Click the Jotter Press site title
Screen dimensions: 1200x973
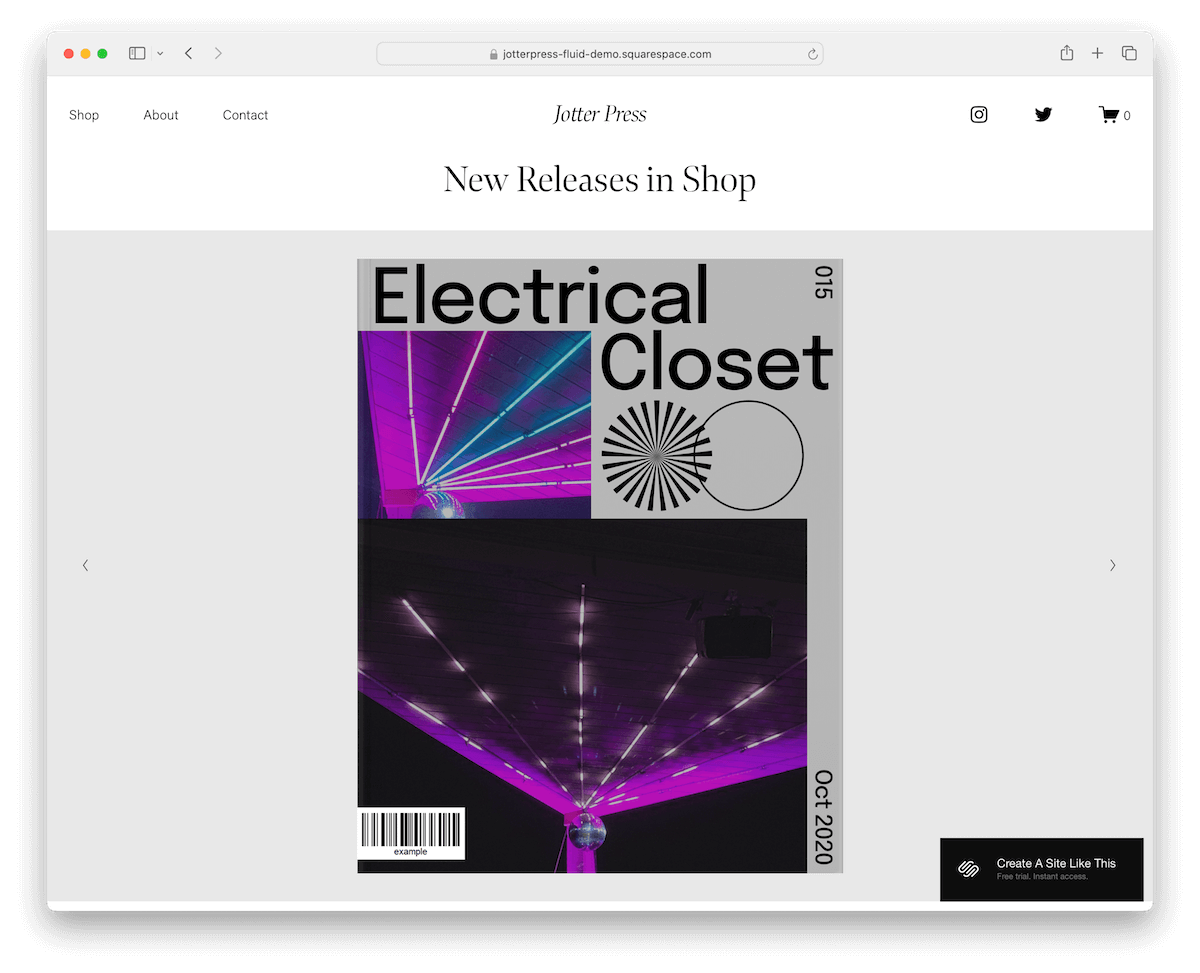pyautogui.click(x=599, y=114)
